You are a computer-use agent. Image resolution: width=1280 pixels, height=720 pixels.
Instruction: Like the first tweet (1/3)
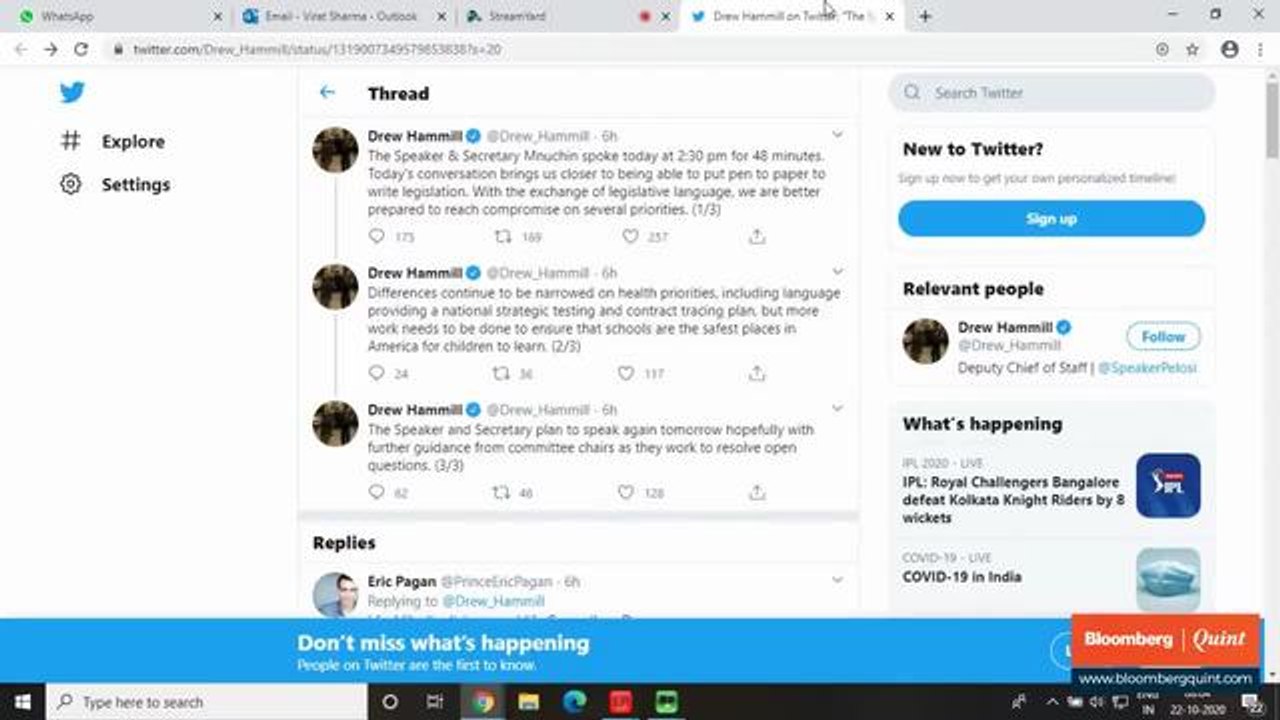(630, 237)
